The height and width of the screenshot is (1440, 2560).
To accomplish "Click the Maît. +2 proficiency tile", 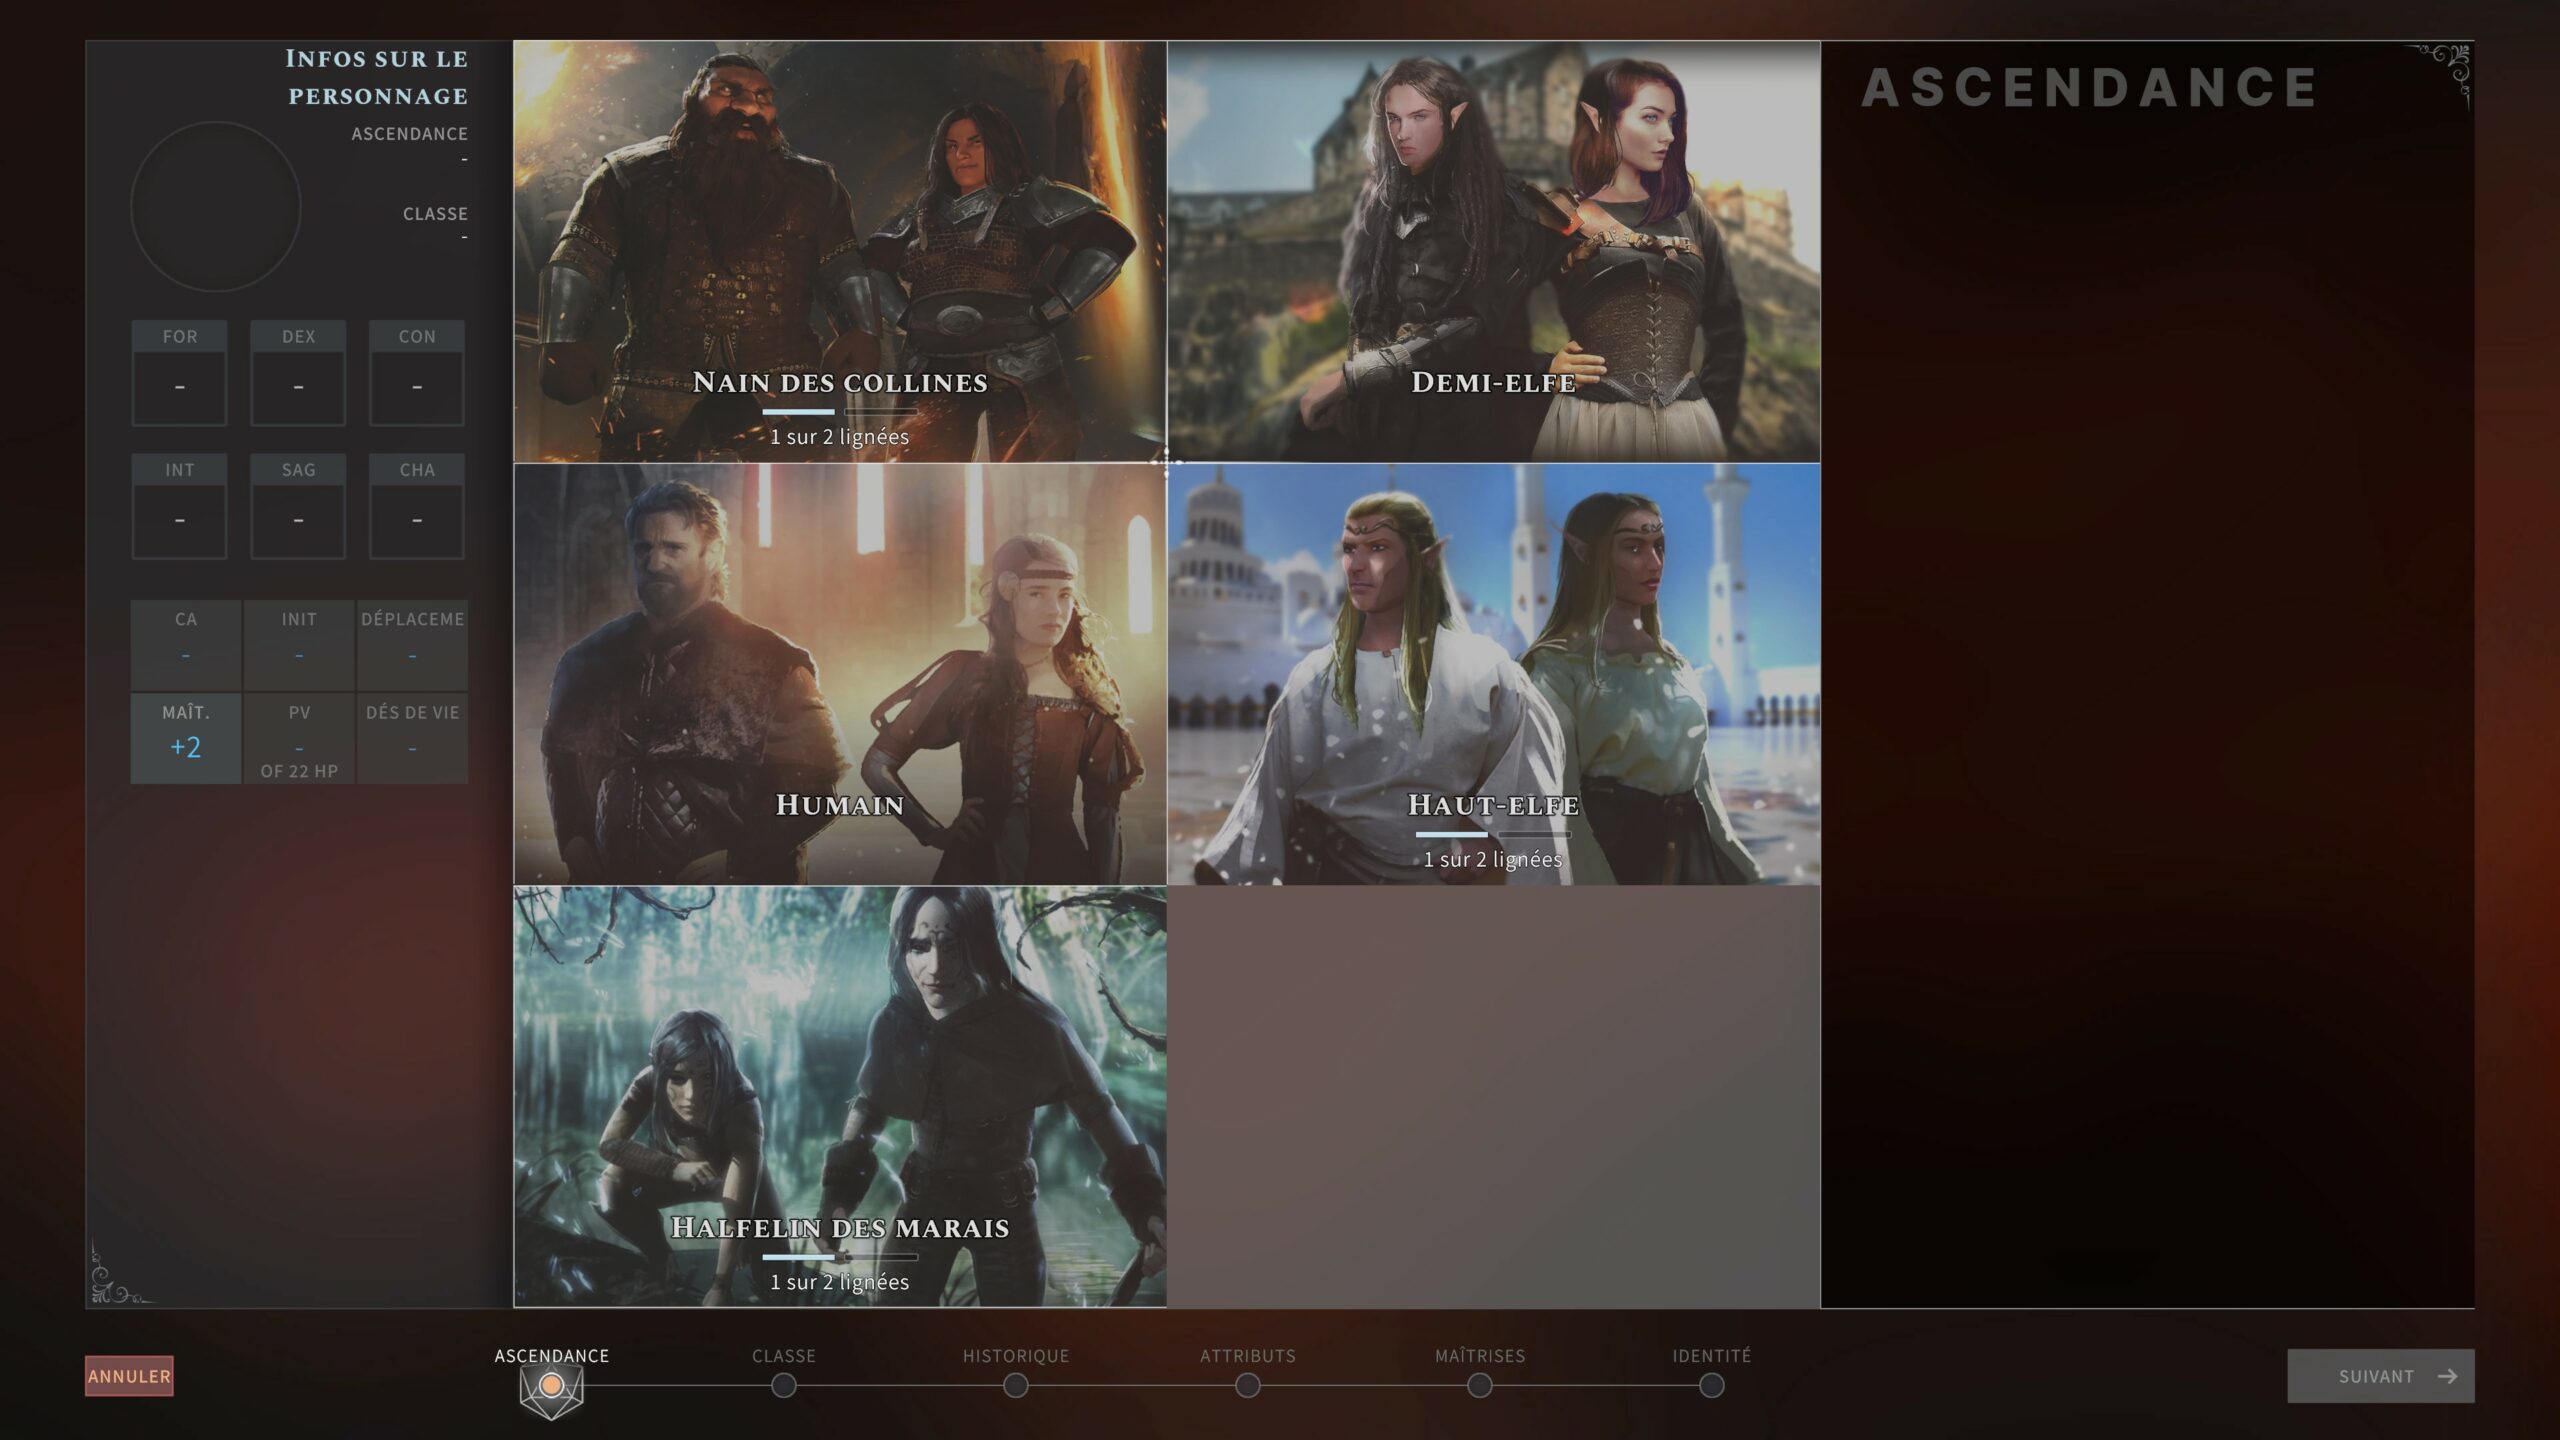I will [186, 737].
